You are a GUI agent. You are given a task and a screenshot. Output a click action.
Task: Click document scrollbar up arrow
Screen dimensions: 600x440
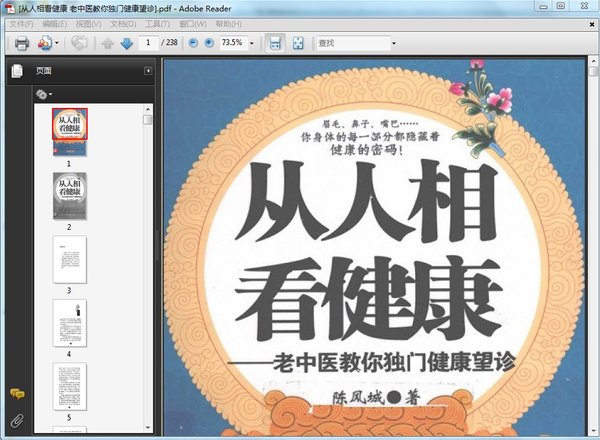coord(593,61)
